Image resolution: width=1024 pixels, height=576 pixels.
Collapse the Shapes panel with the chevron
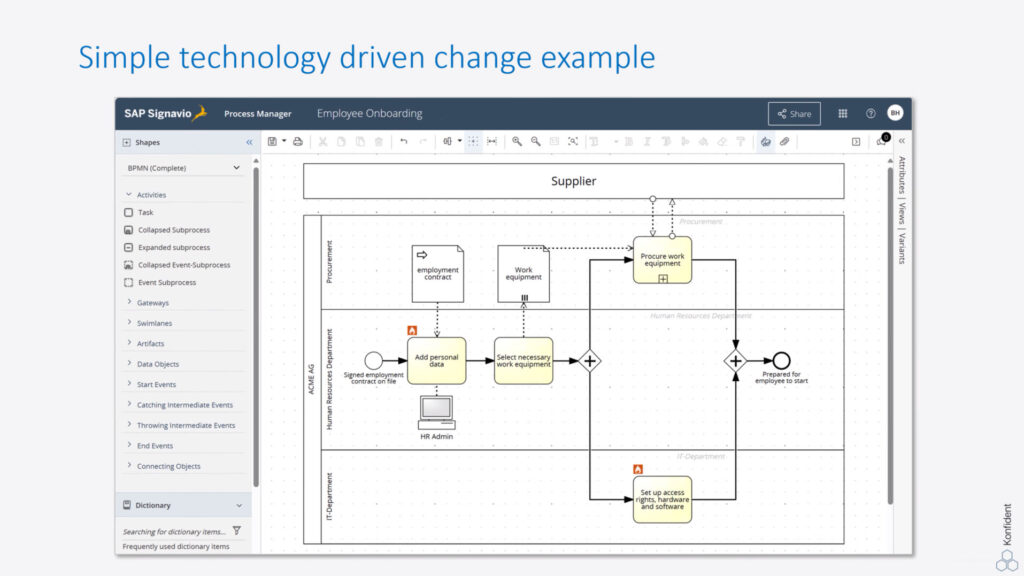(x=249, y=141)
